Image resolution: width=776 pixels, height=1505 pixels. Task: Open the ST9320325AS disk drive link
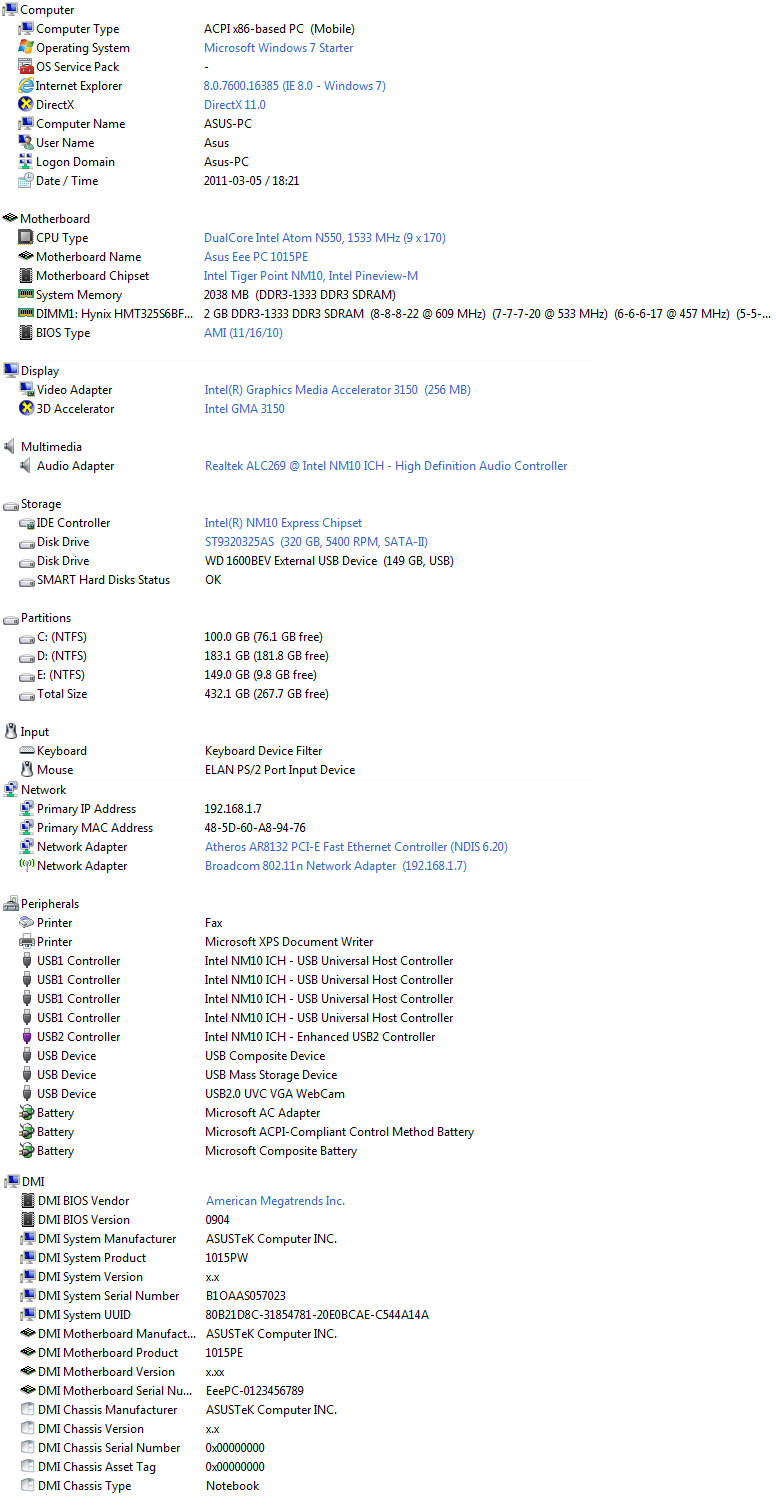point(316,541)
